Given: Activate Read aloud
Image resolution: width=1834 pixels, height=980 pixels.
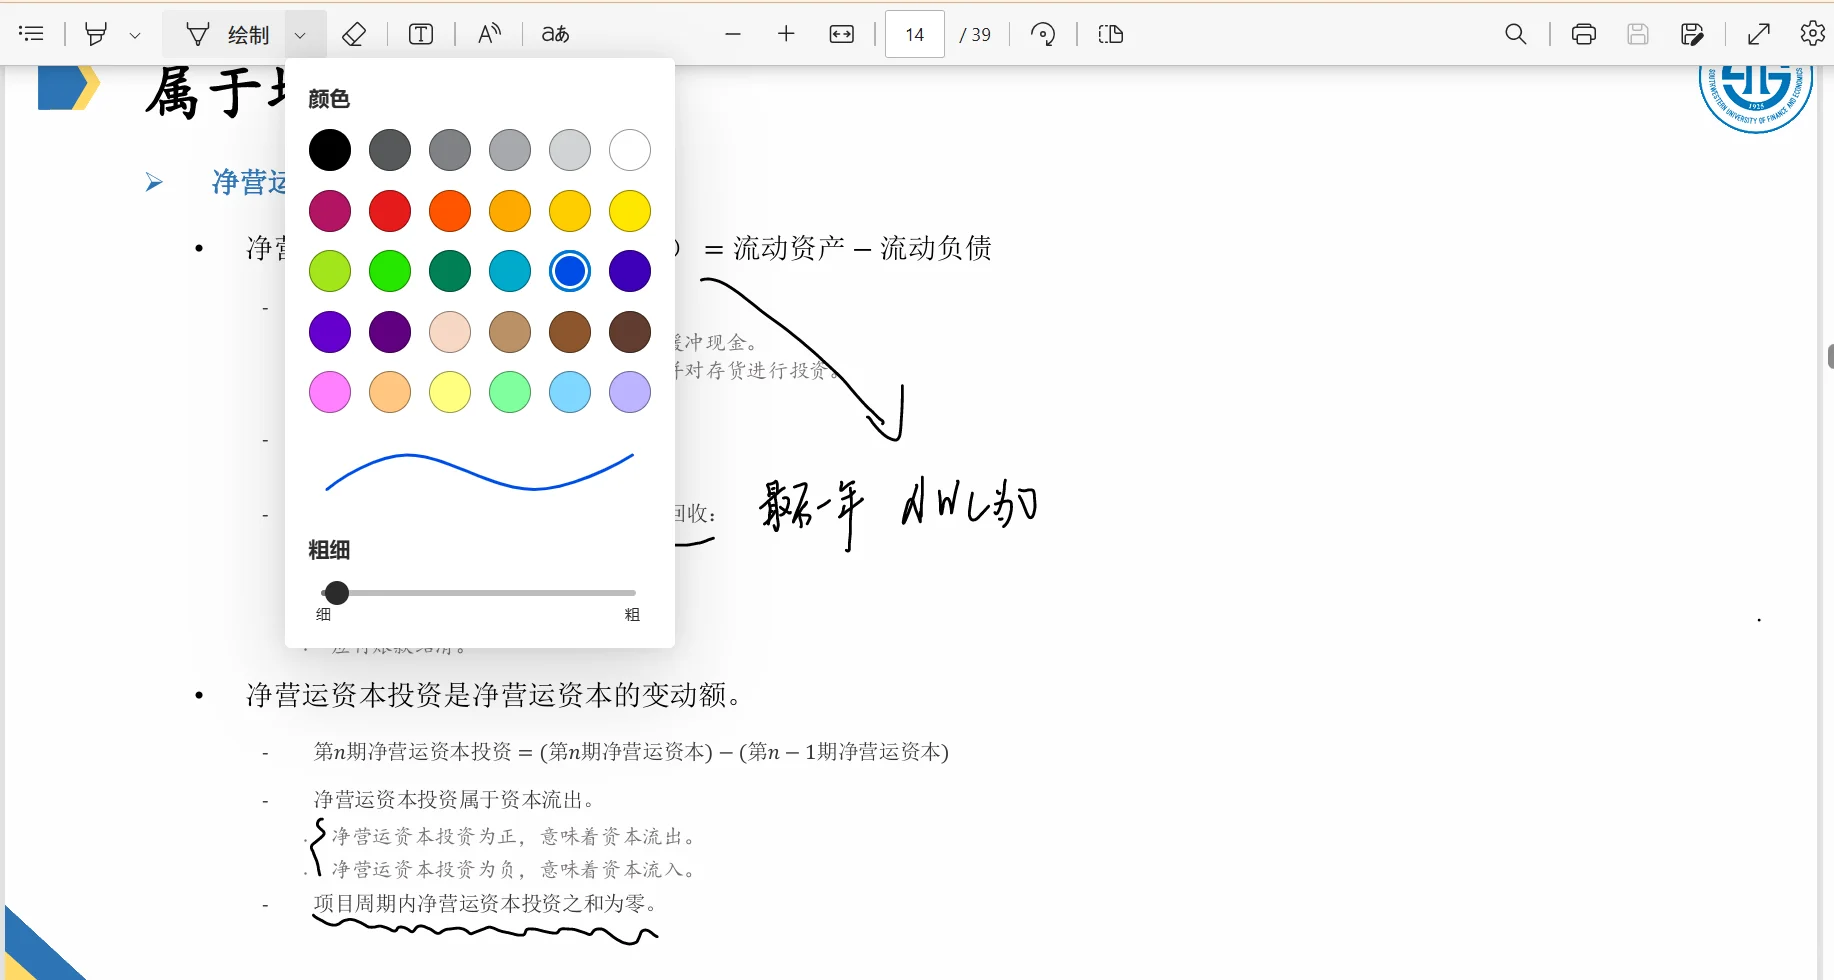Looking at the screenshot, I should coord(489,33).
